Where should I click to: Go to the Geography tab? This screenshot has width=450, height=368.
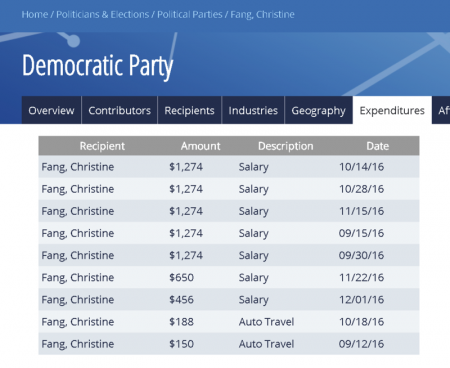pos(319,110)
